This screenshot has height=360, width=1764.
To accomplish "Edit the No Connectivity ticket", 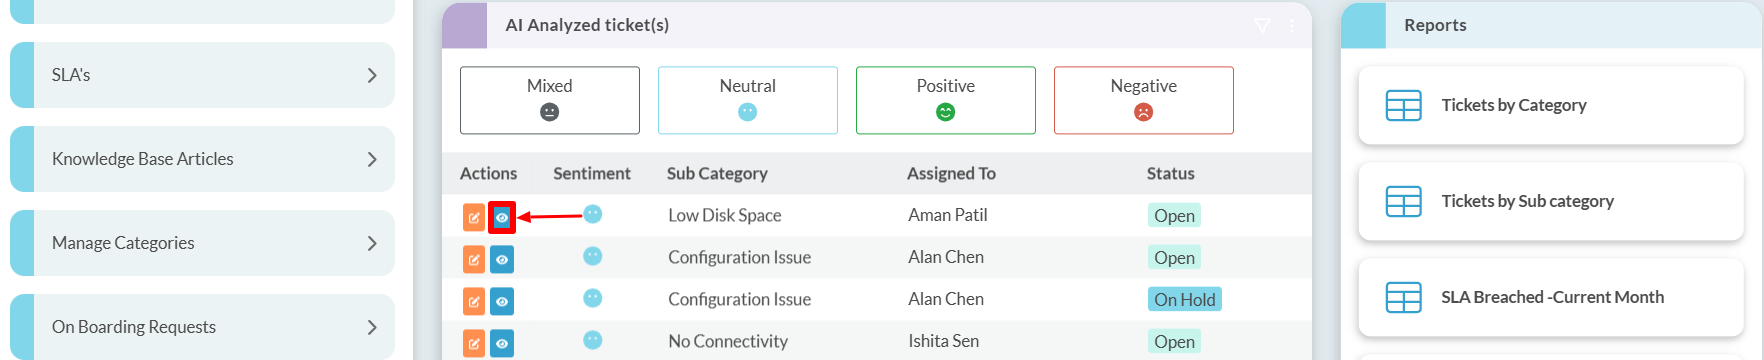I will click(x=474, y=343).
